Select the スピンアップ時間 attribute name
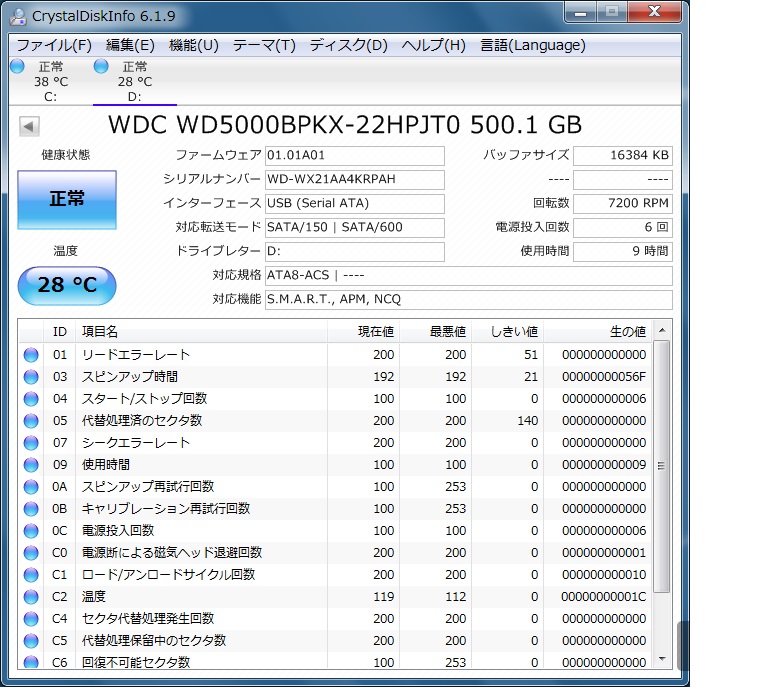The height and width of the screenshot is (687, 768). coord(130,377)
